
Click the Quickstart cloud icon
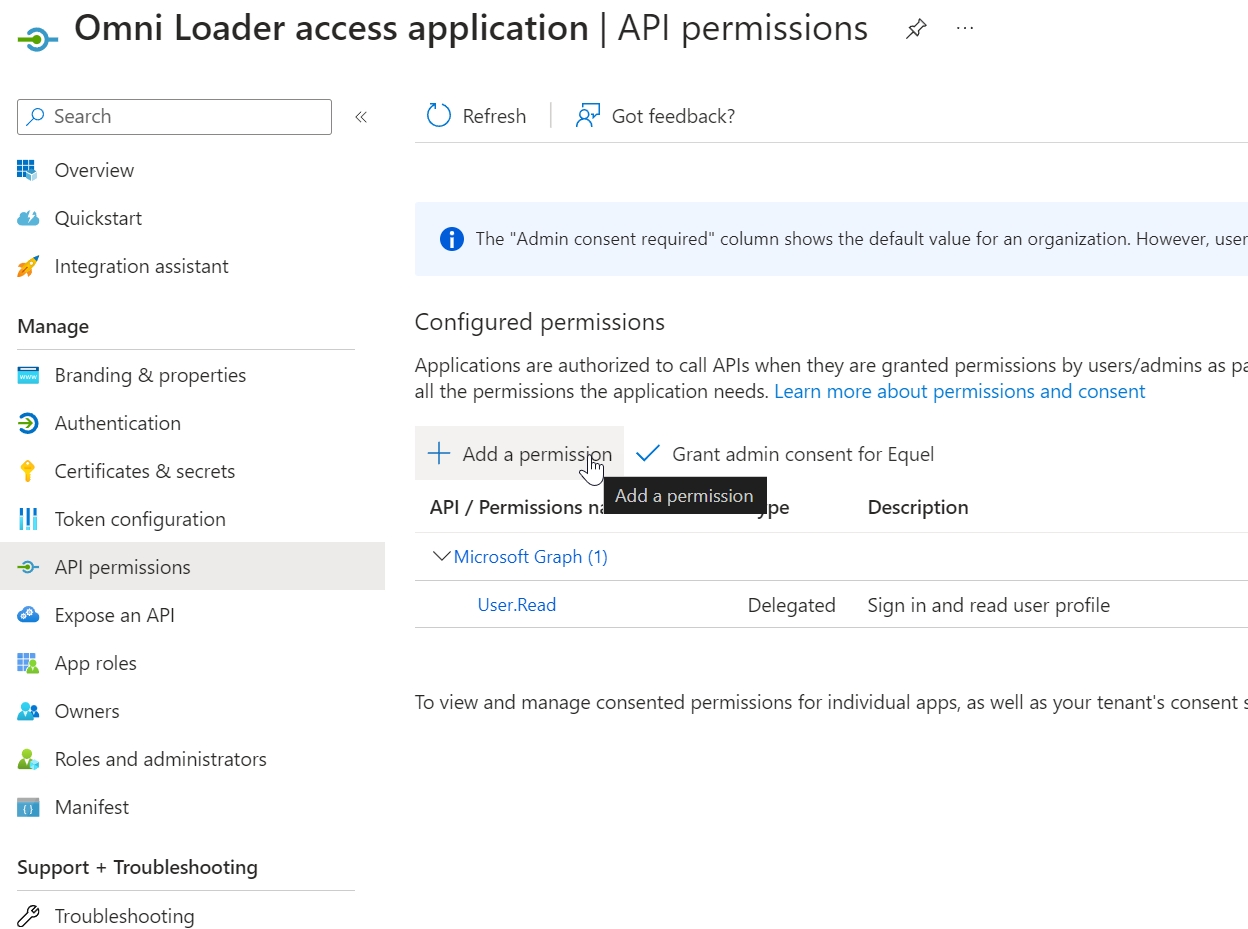coord(28,218)
